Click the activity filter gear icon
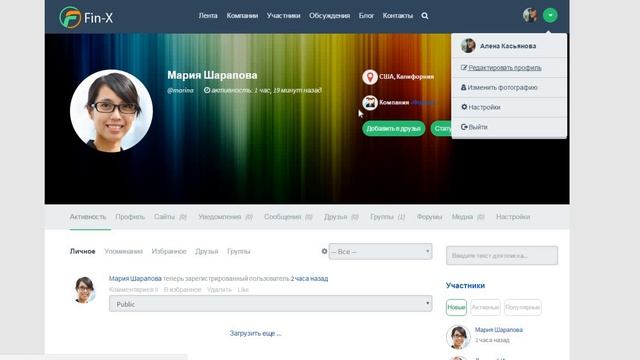 324,251
